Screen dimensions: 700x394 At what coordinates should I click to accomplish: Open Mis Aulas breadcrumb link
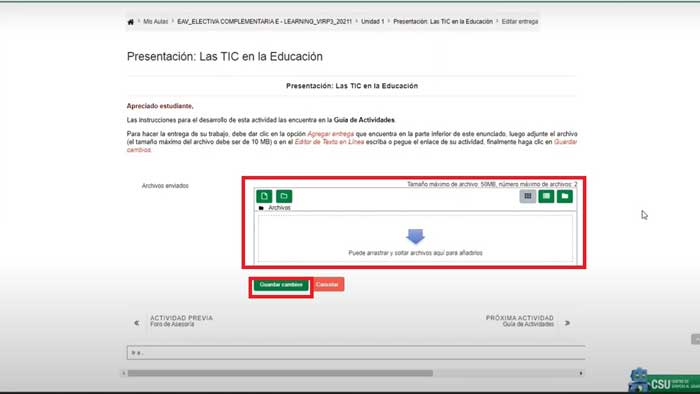coord(156,21)
